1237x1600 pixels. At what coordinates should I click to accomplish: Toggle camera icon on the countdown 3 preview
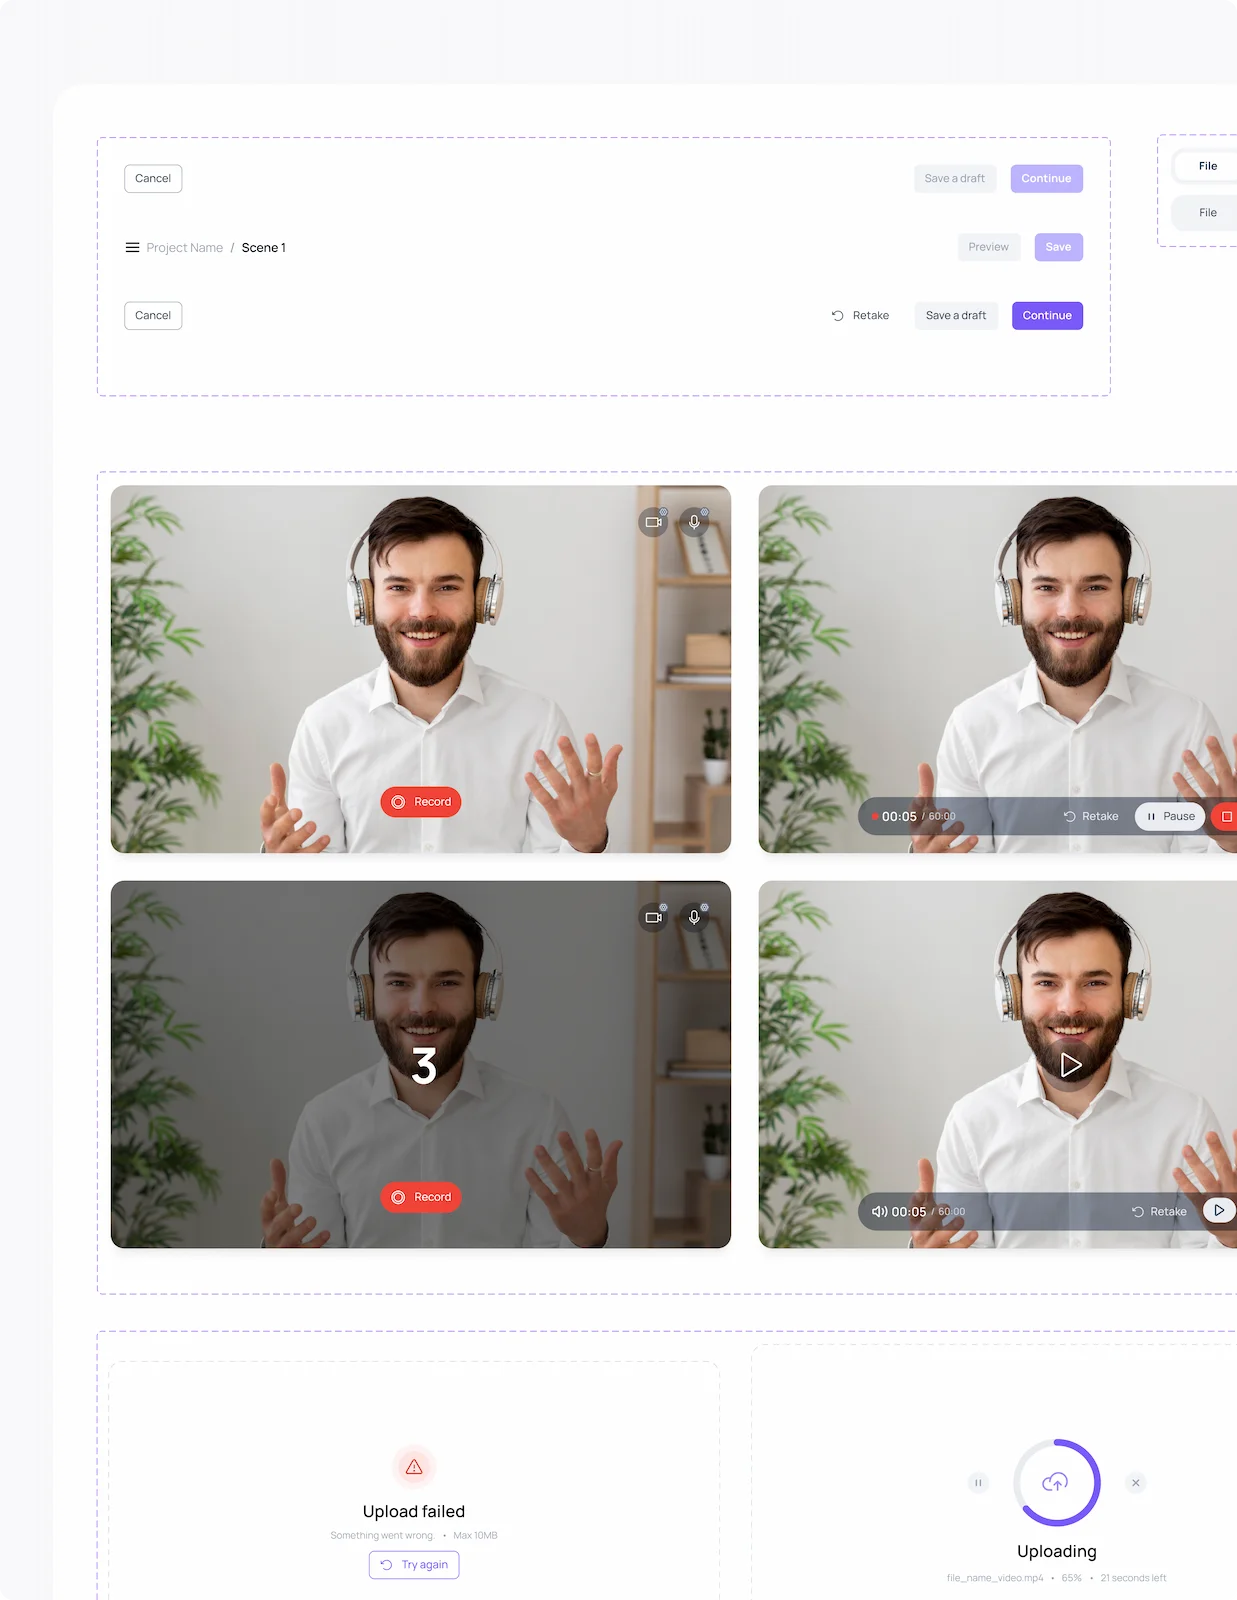[654, 917]
